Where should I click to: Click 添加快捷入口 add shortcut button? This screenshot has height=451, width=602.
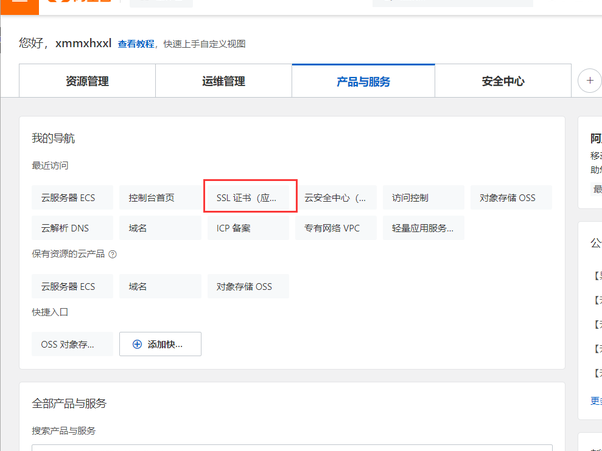[x=160, y=344]
